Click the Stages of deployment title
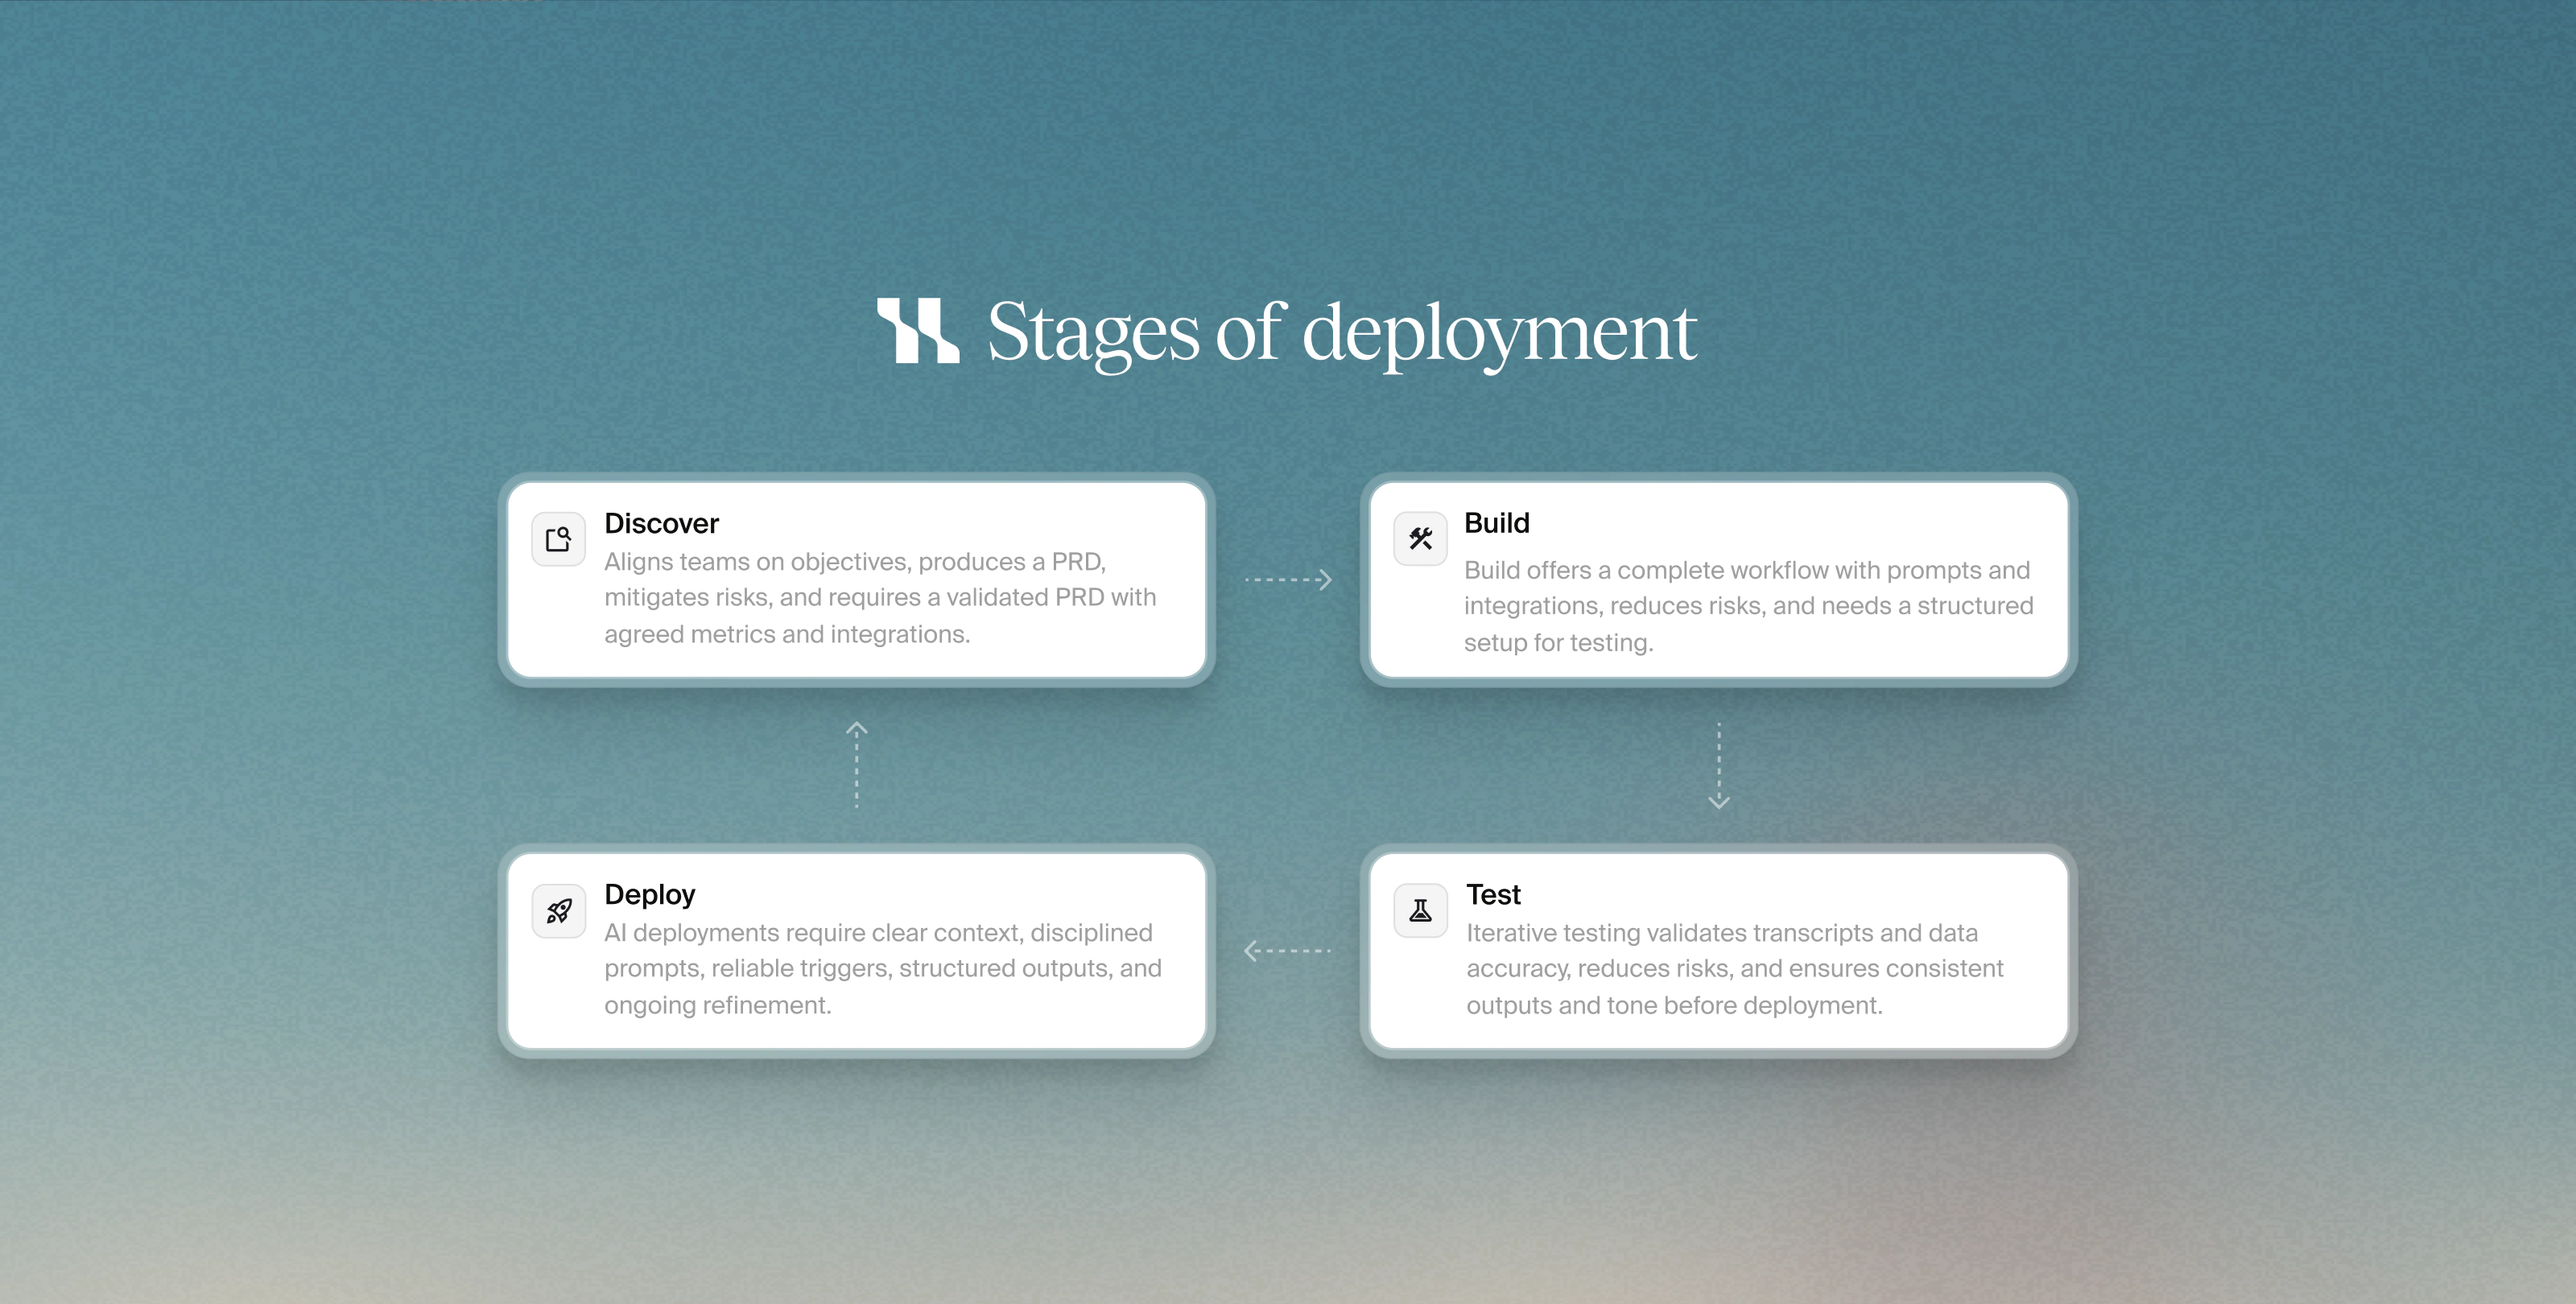Screen dimensions: 2576x1304 (x=1341, y=333)
